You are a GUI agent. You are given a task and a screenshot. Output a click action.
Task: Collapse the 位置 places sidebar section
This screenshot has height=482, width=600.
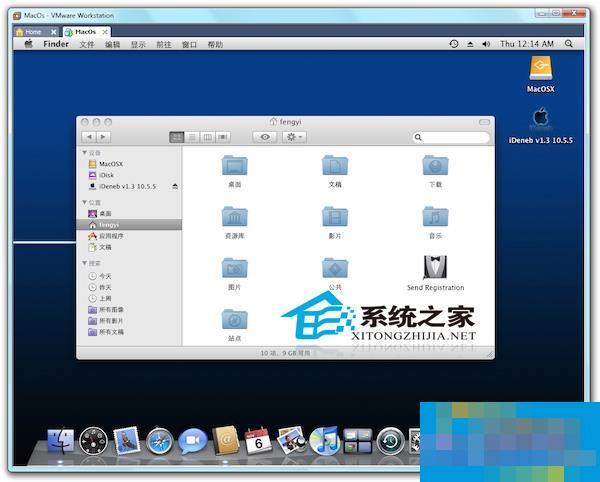click(84, 202)
